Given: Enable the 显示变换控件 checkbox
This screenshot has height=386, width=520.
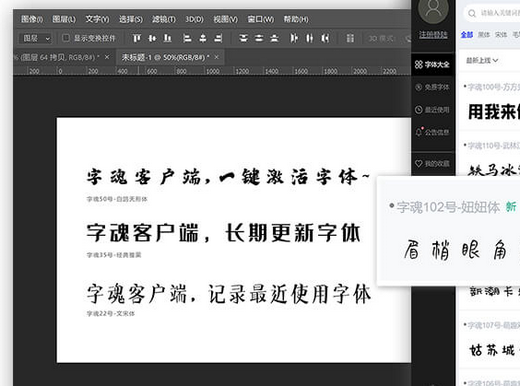Looking at the screenshot, I should [66, 38].
